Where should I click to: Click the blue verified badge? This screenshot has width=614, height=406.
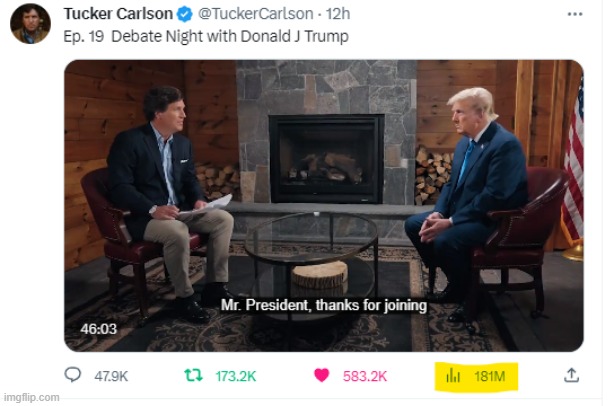(185, 14)
